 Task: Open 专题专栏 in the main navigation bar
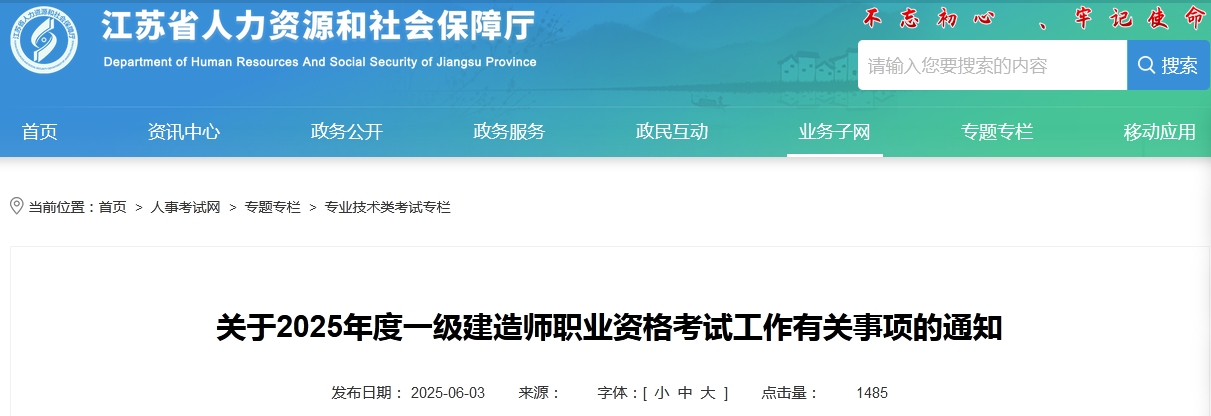(x=997, y=132)
